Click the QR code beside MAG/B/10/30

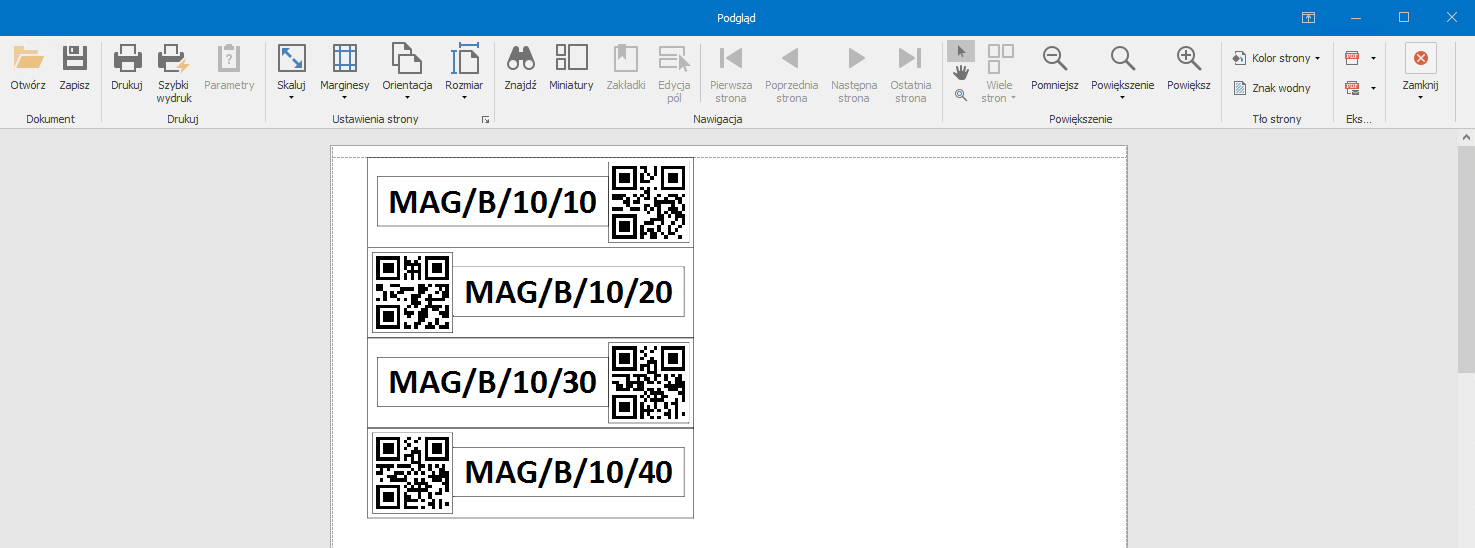pos(649,382)
